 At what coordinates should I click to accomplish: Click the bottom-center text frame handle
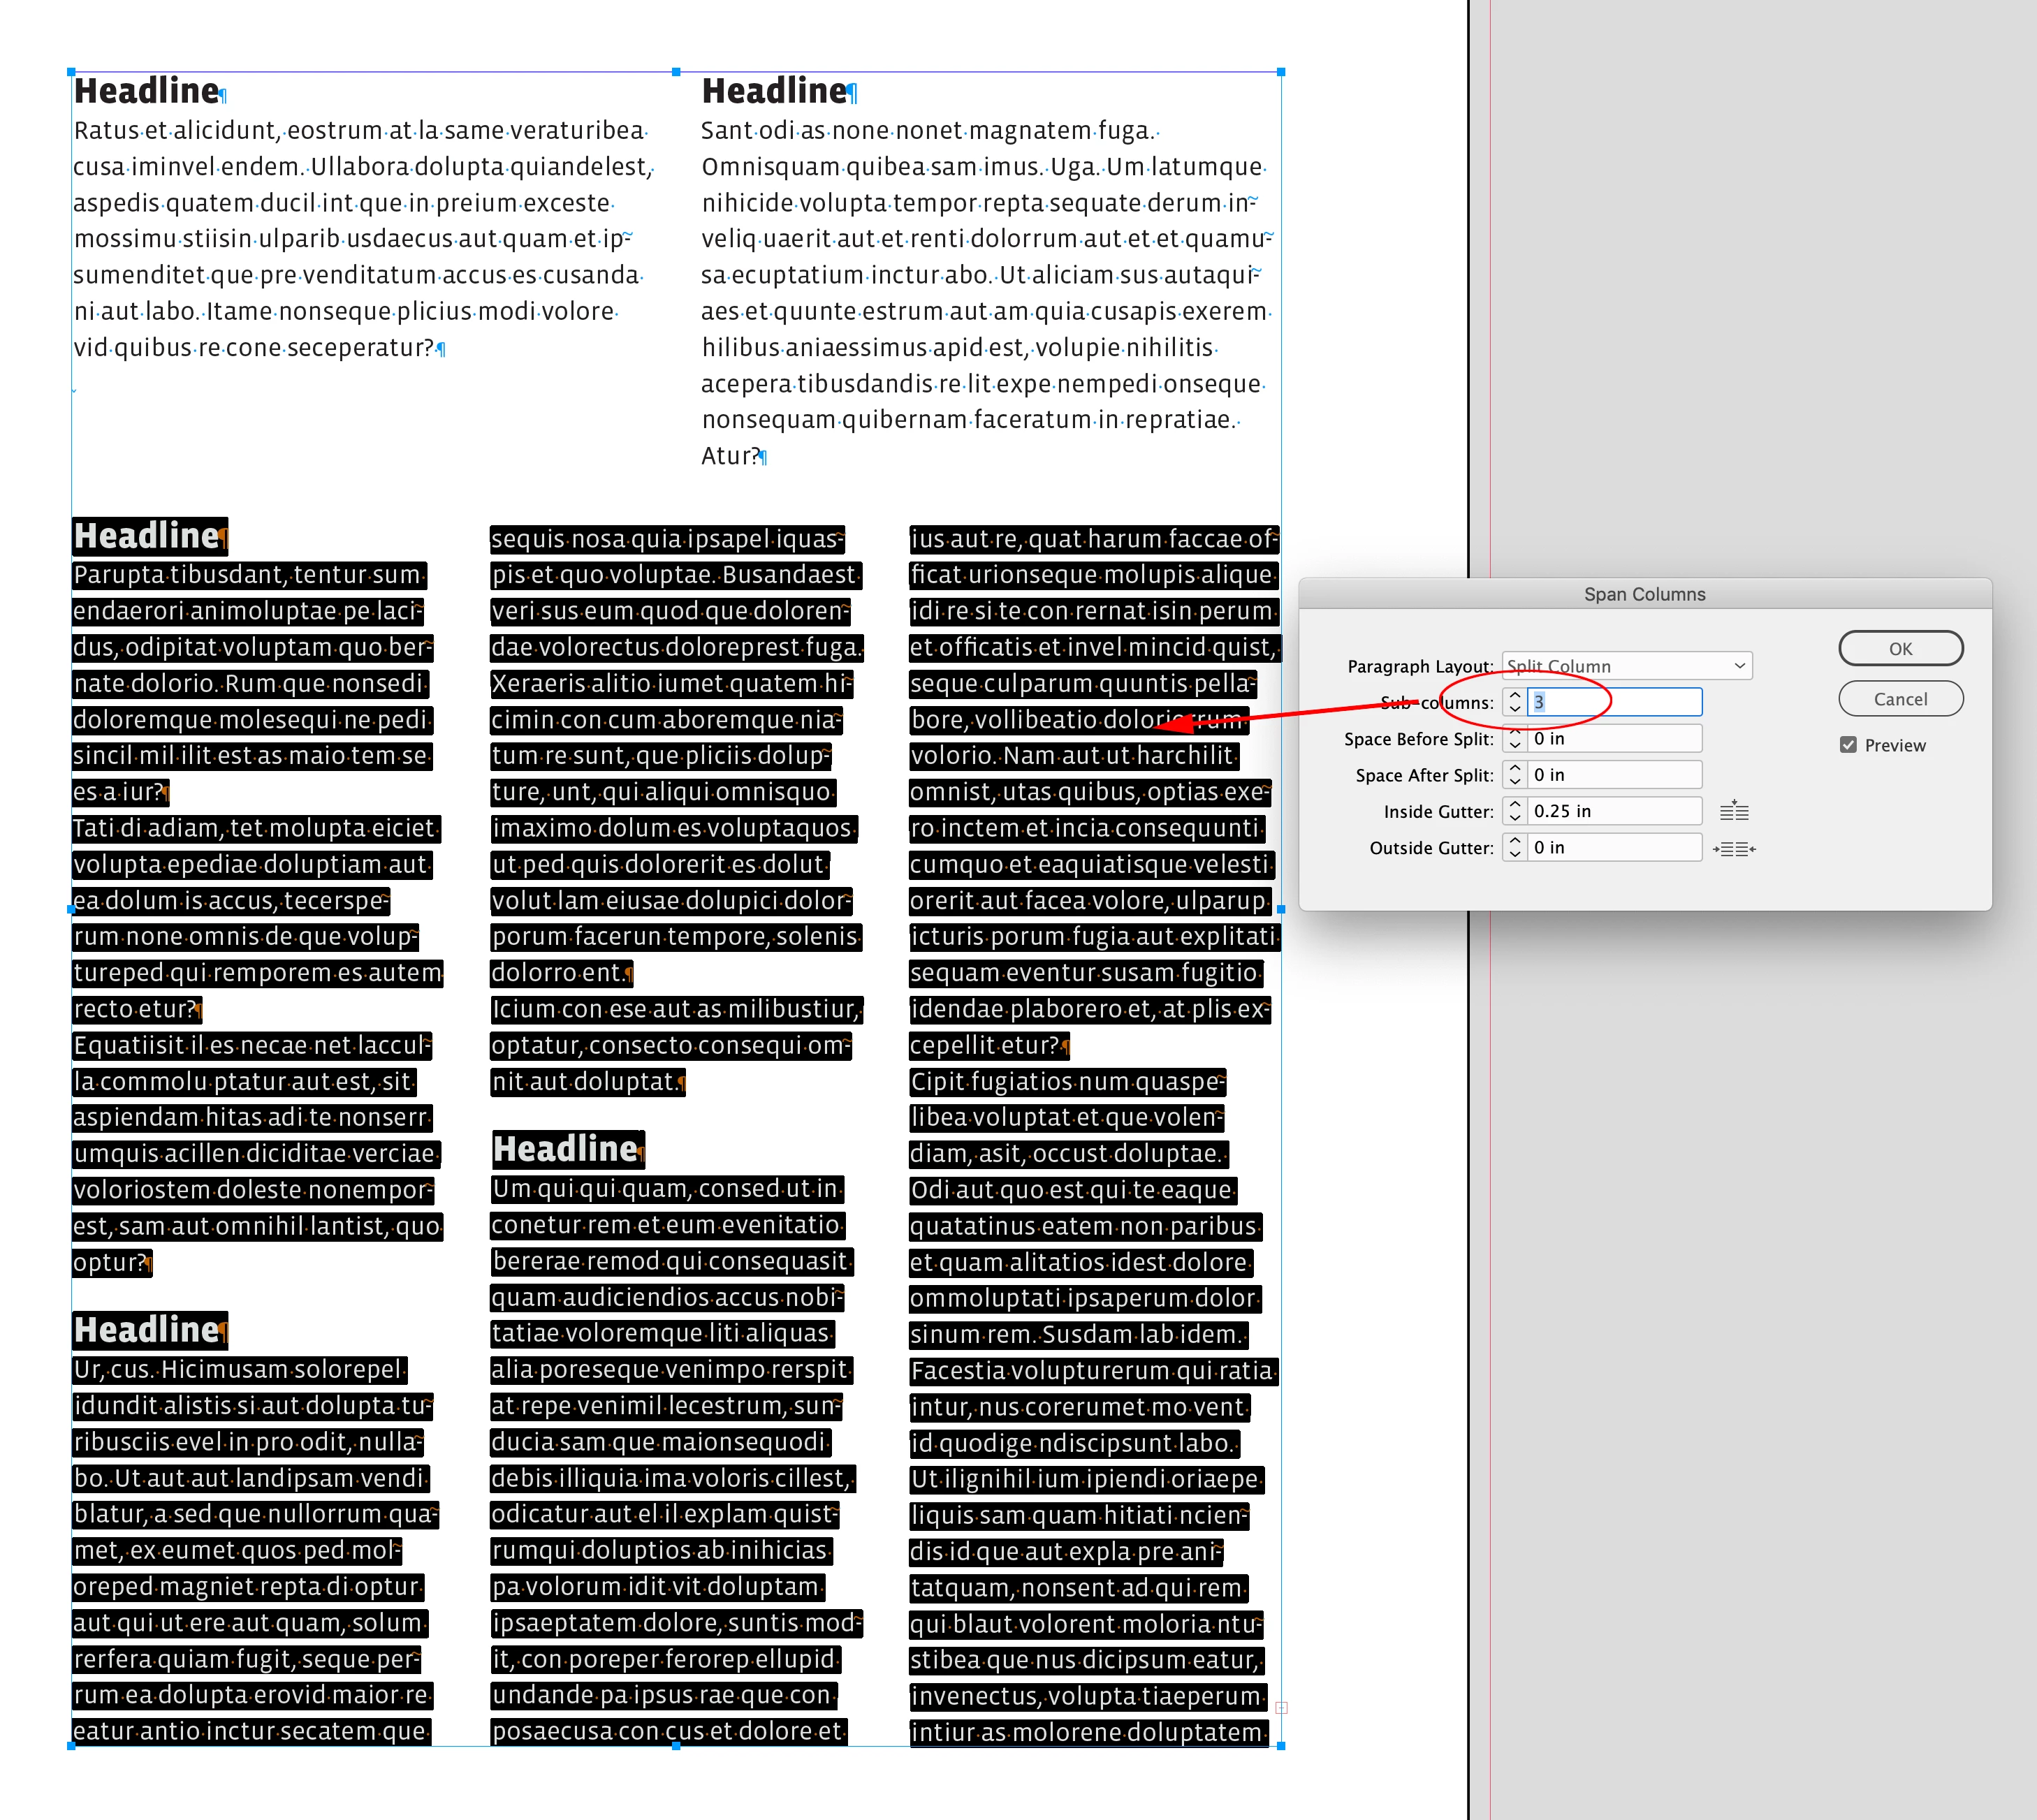click(676, 1746)
